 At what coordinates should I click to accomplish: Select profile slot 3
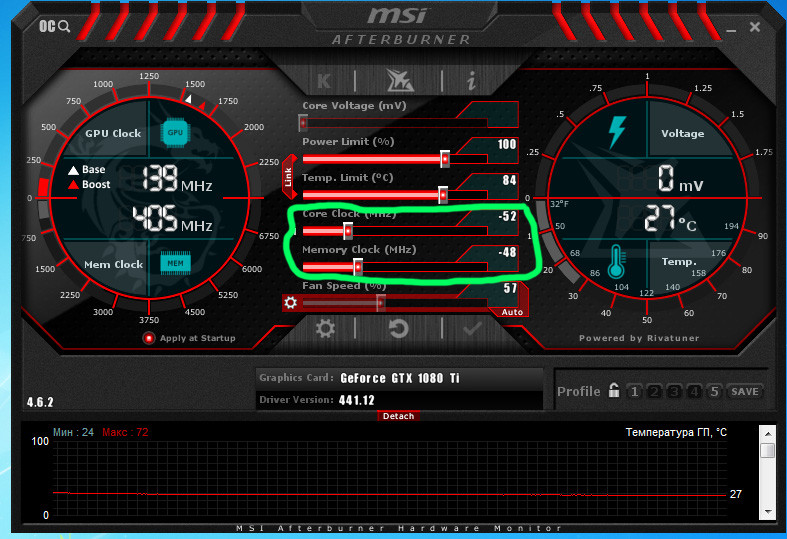click(674, 391)
